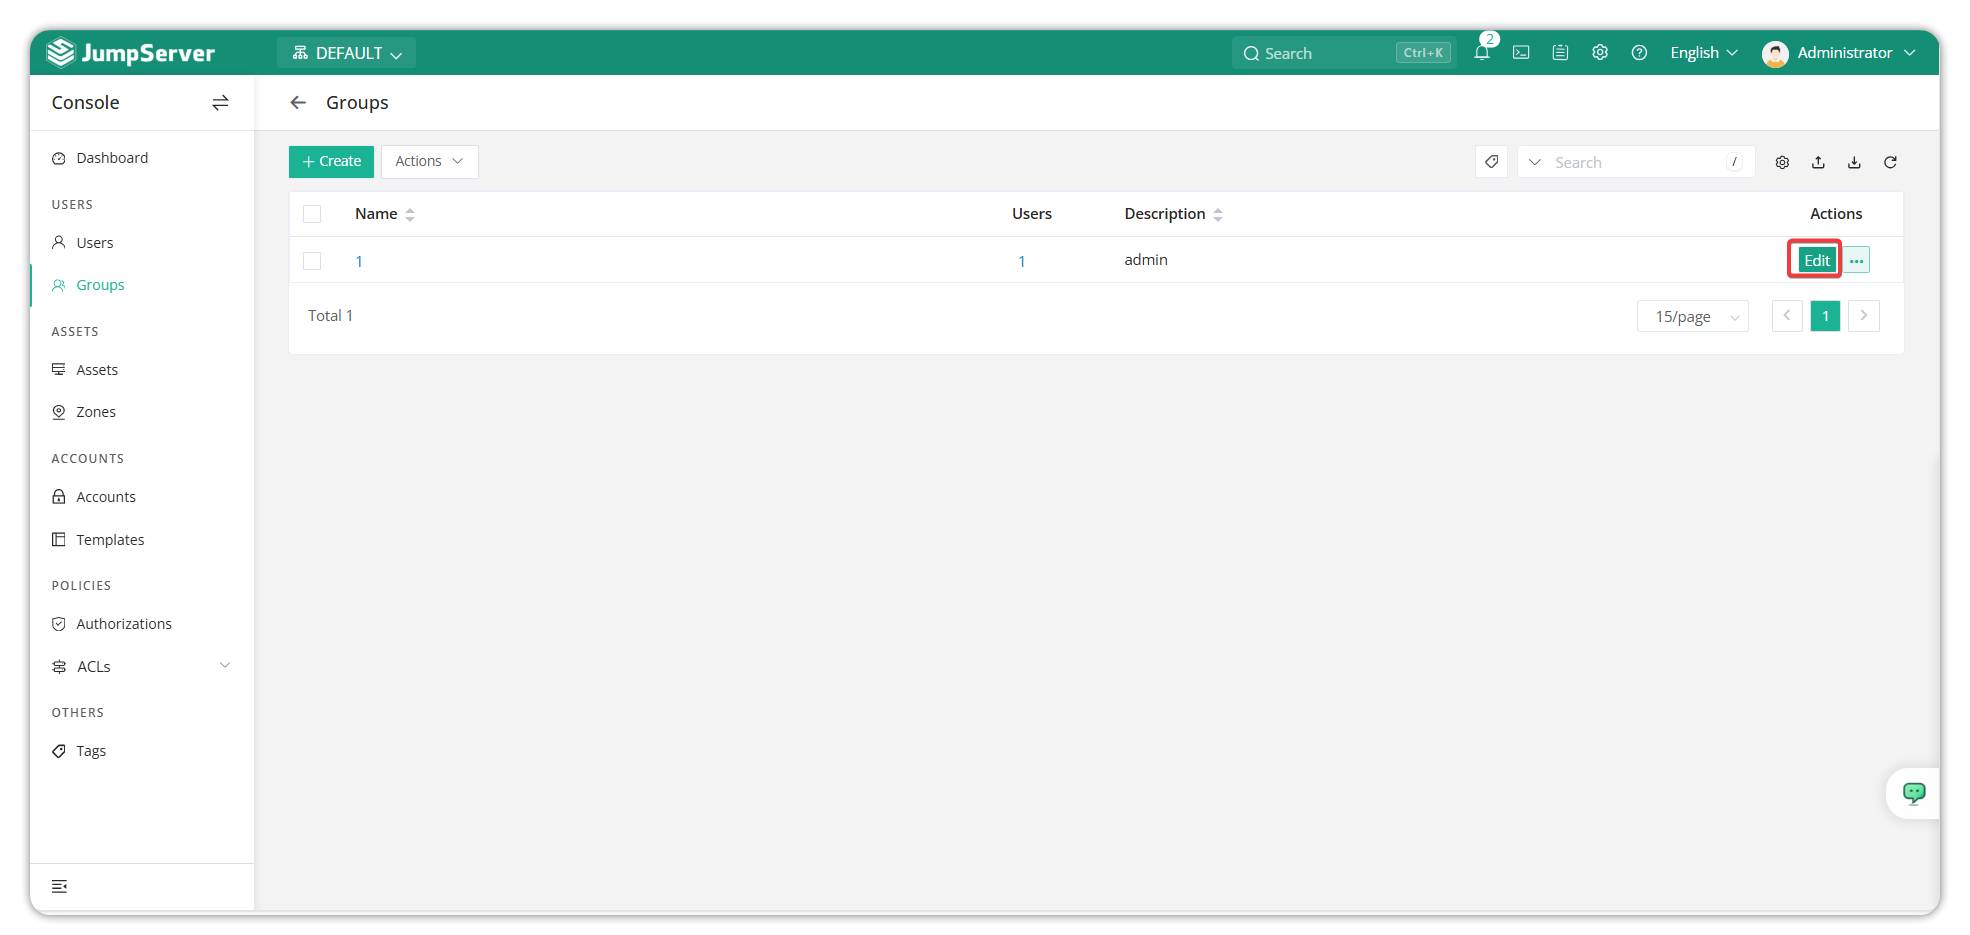Click the import upload icon

(x=1818, y=162)
